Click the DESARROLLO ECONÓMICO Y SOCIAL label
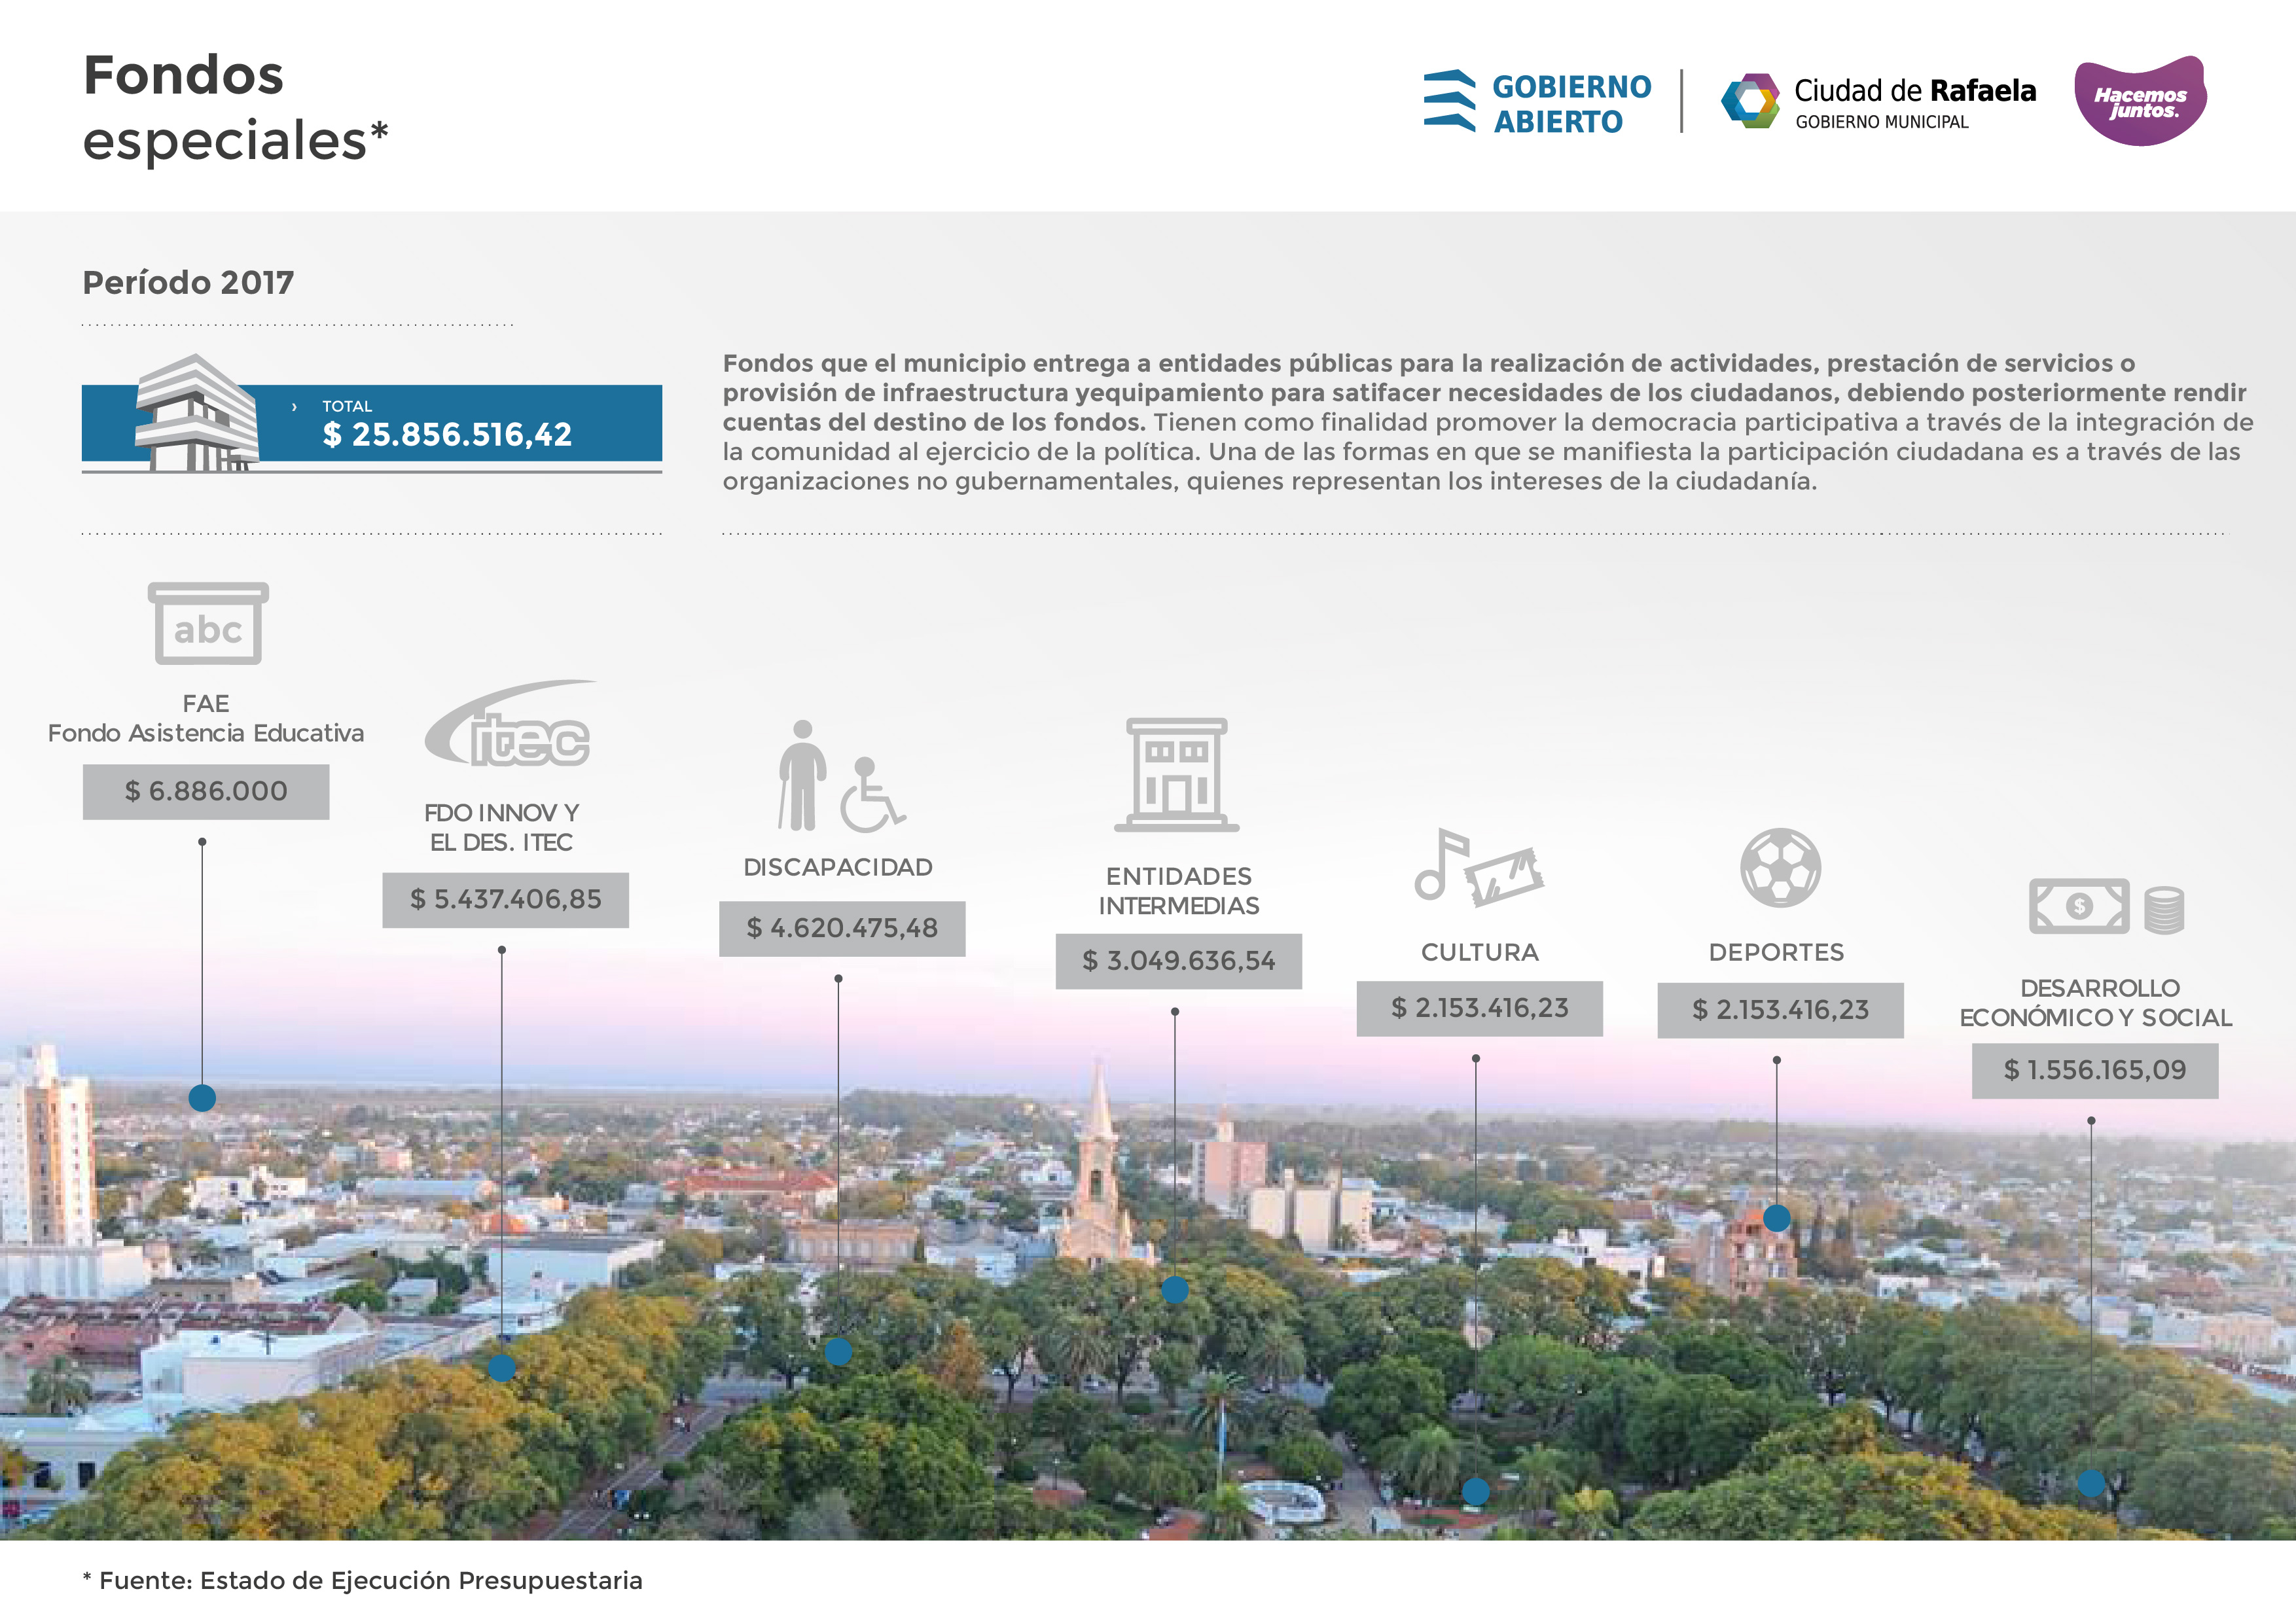 (x=2096, y=1003)
